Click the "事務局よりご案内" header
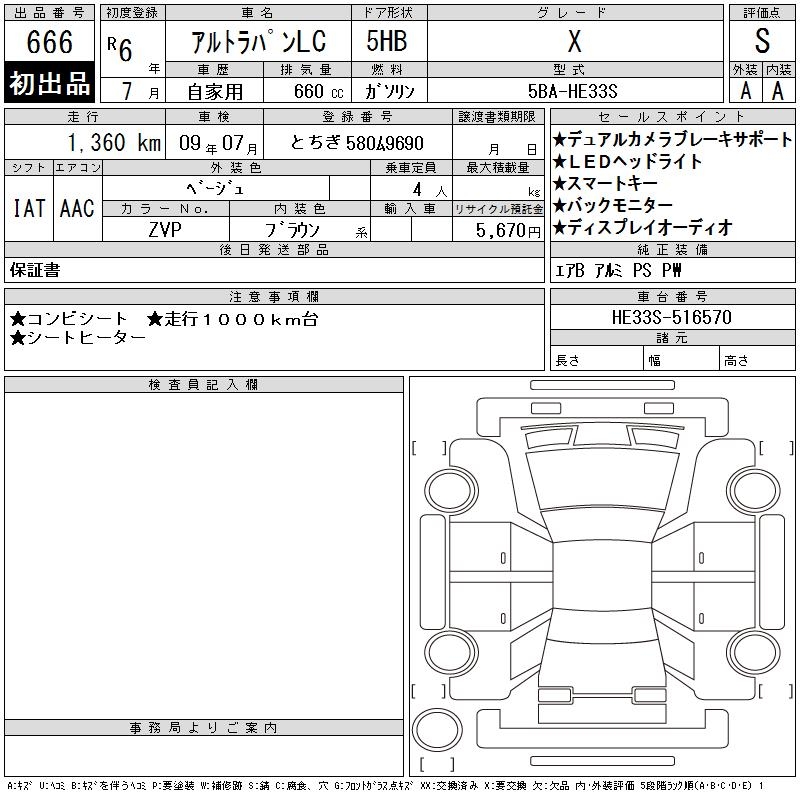 [x=204, y=728]
